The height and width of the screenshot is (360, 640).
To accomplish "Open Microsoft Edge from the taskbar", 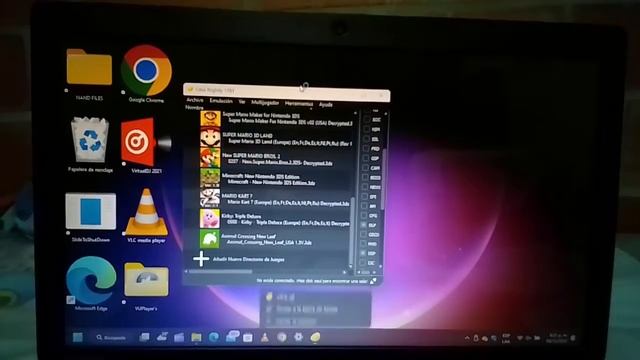I will (x=213, y=337).
